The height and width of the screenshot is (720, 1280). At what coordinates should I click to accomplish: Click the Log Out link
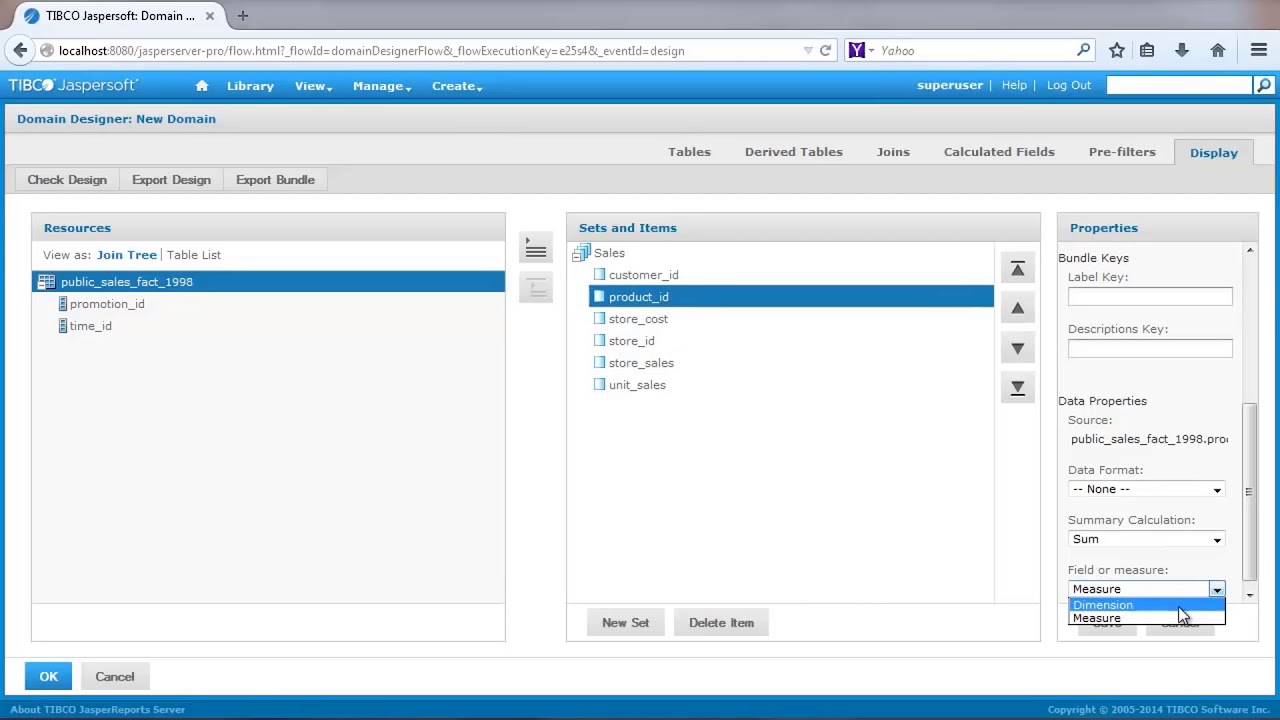[x=1069, y=86]
